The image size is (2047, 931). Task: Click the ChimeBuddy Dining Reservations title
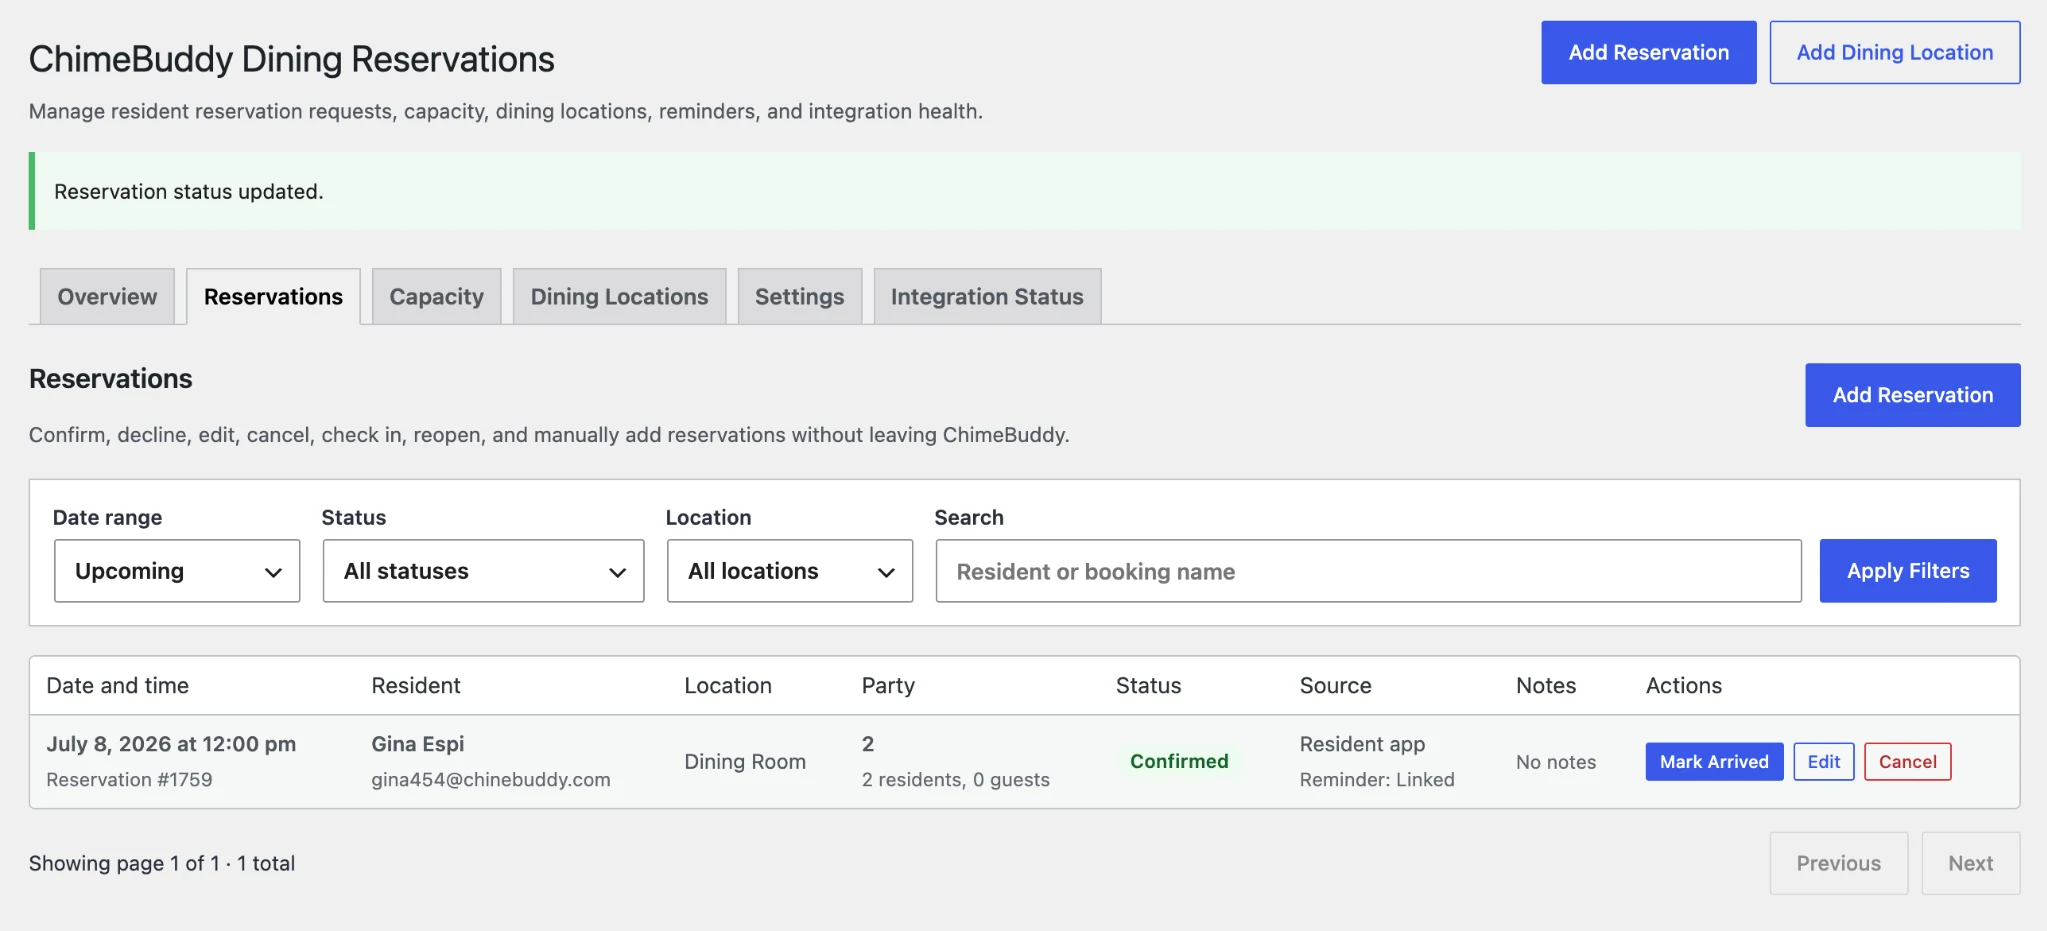(291, 59)
